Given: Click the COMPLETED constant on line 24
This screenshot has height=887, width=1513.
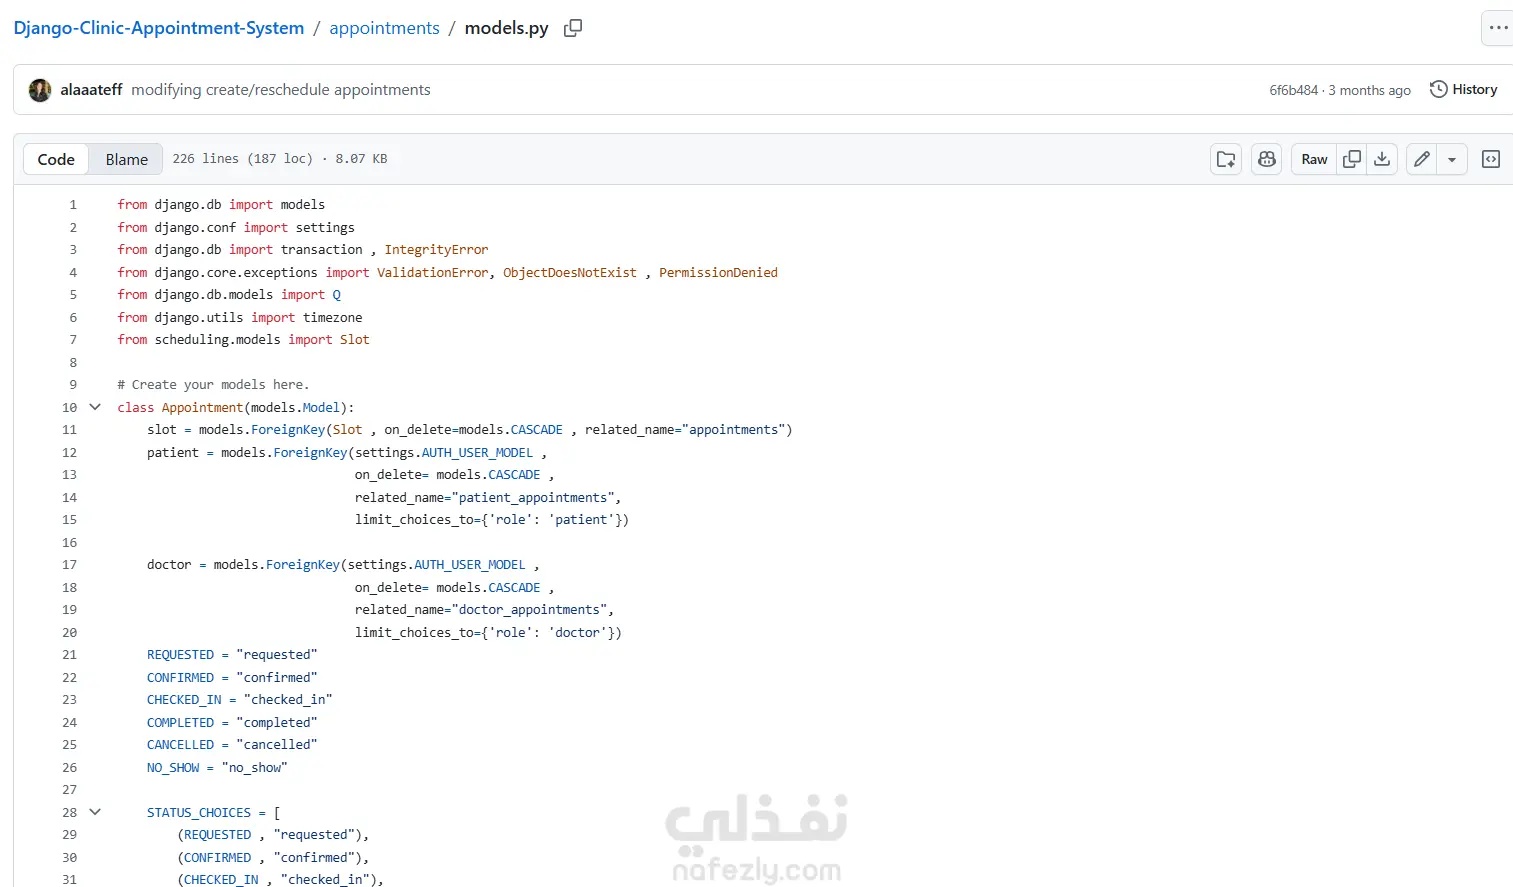Looking at the screenshot, I should coord(181,723).
